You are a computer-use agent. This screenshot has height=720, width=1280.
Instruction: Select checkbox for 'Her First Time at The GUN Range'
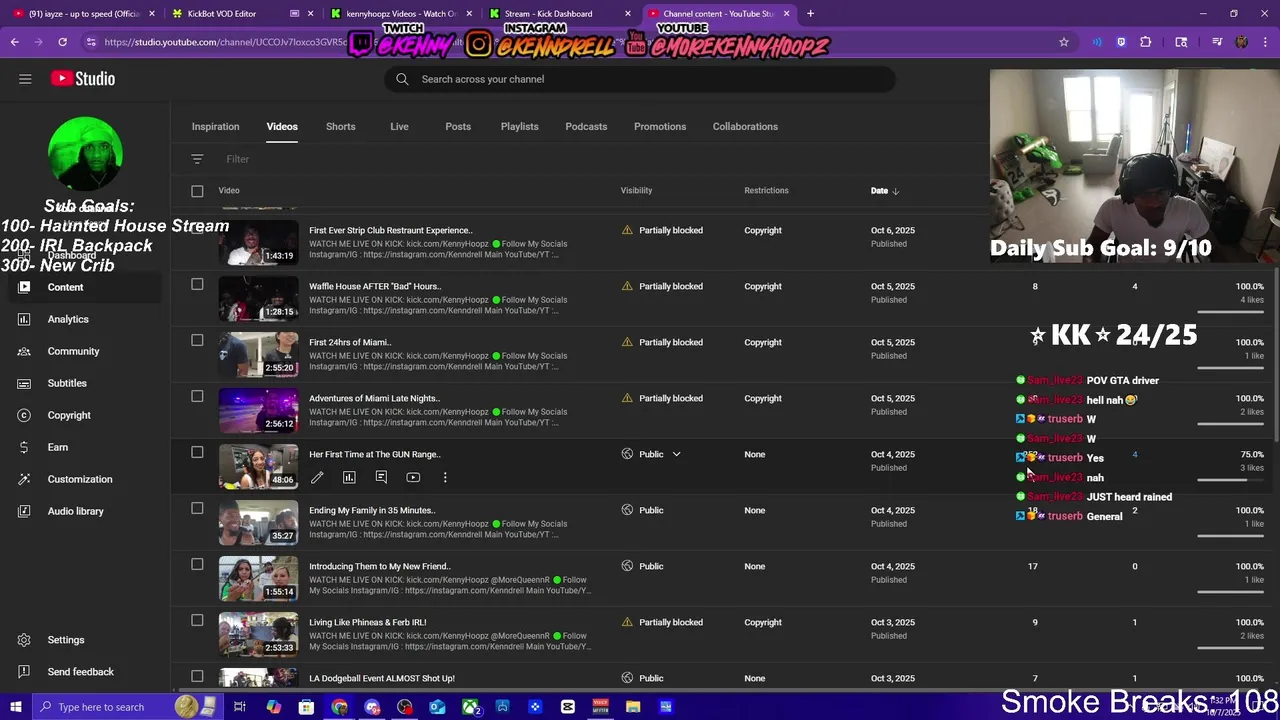pyautogui.click(x=197, y=453)
